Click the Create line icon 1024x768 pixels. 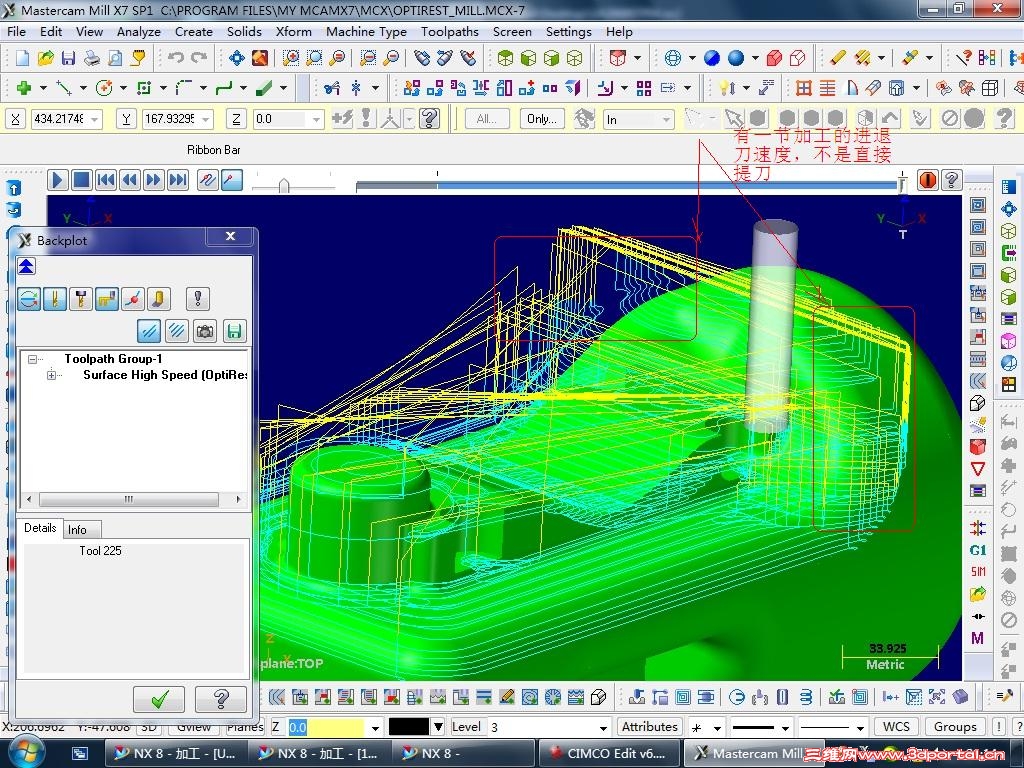coord(64,88)
